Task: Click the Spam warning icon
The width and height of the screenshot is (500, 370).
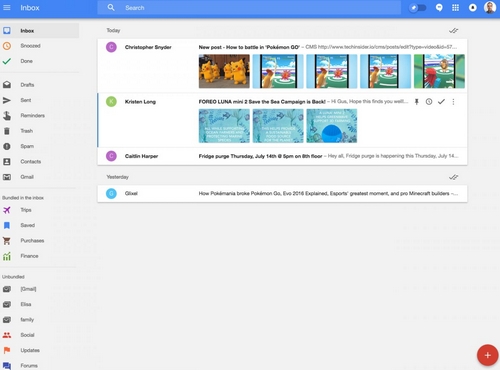Action: [7, 146]
